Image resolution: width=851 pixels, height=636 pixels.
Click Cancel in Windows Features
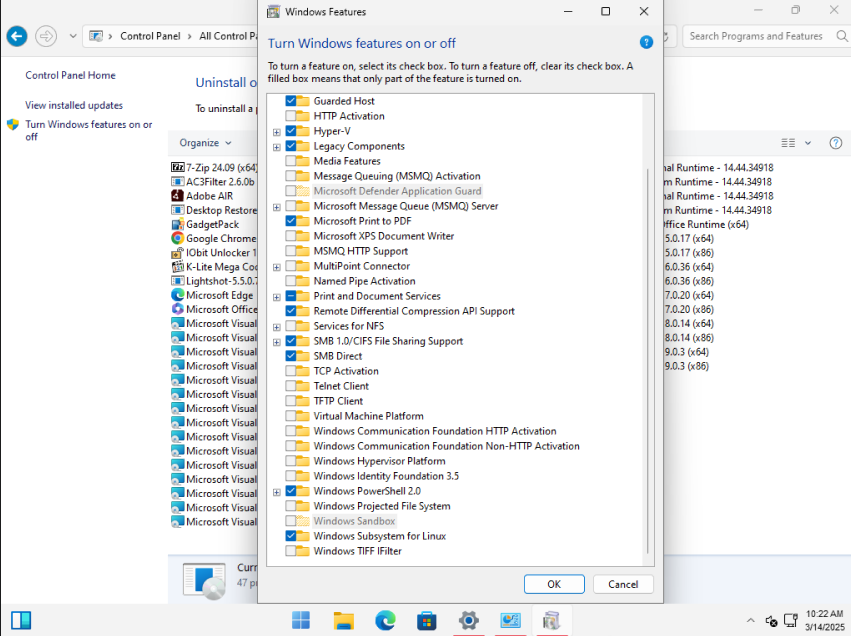623,584
